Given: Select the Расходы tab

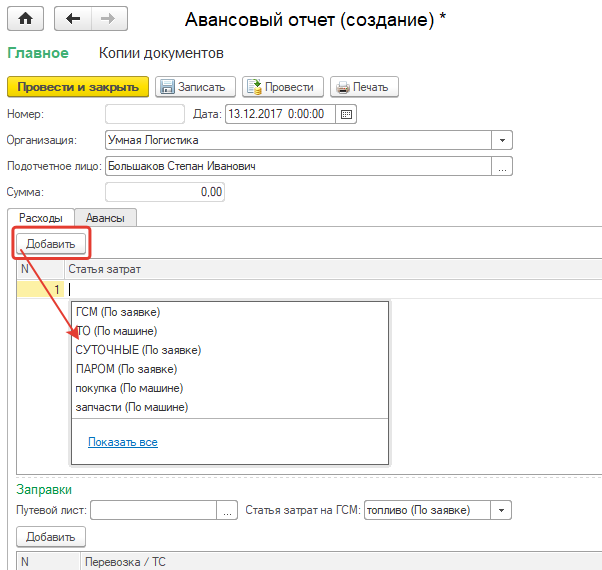Looking at the screenshot, I should pyautogui.click(x=41, y=218).
